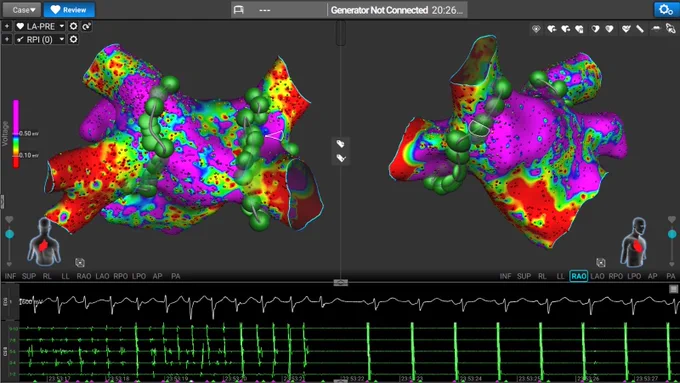The height and width of the screenshot is (383, 680).
Task: Click the 0.10 mV lower voltage threshold label
Action: (x=29, y=155)
